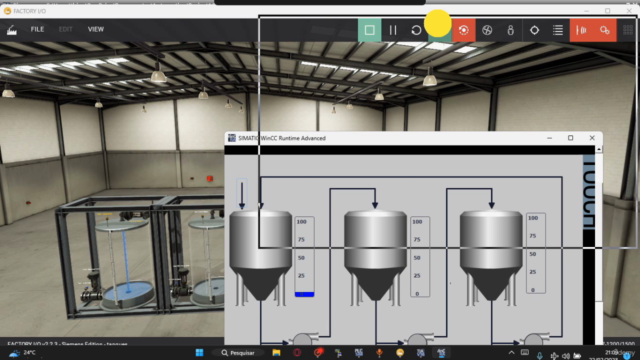Show hidden system tray icons chevron
Screen dimensions: 640x360
click(x=511, y=353)
